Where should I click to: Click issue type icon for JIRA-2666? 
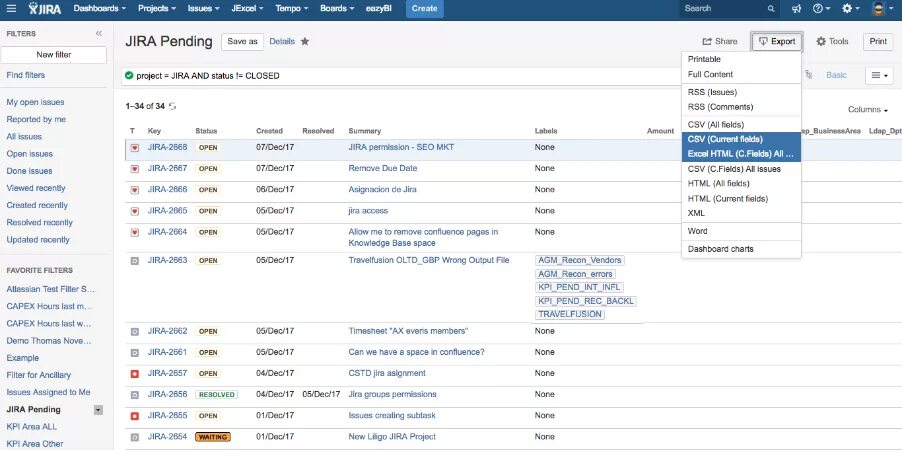pos(135,190)
